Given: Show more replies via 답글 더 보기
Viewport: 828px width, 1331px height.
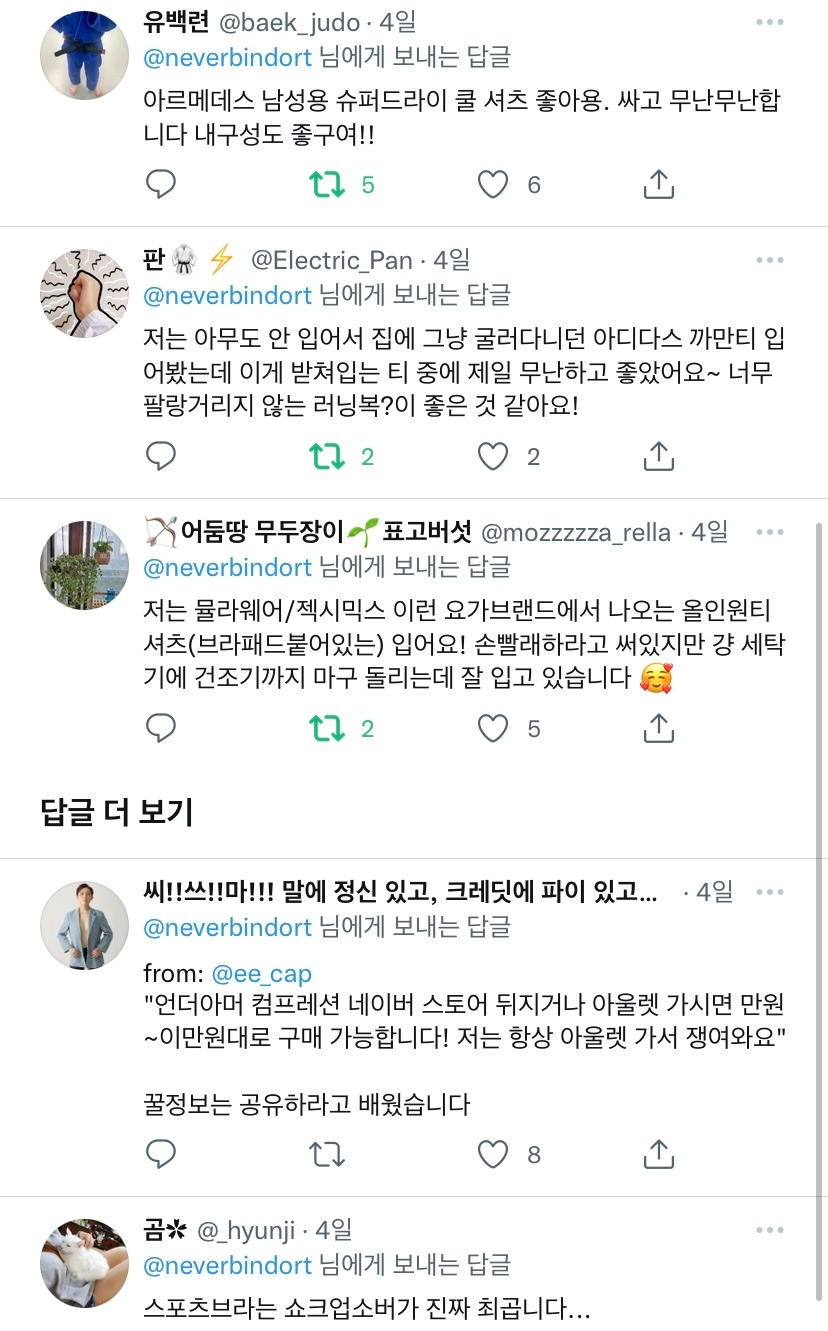Looking at the screenshot, I should coord(117,812).
